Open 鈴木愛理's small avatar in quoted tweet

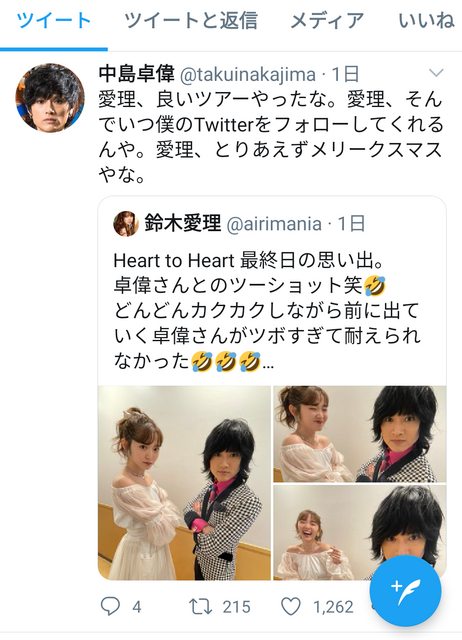coord(126,224)
